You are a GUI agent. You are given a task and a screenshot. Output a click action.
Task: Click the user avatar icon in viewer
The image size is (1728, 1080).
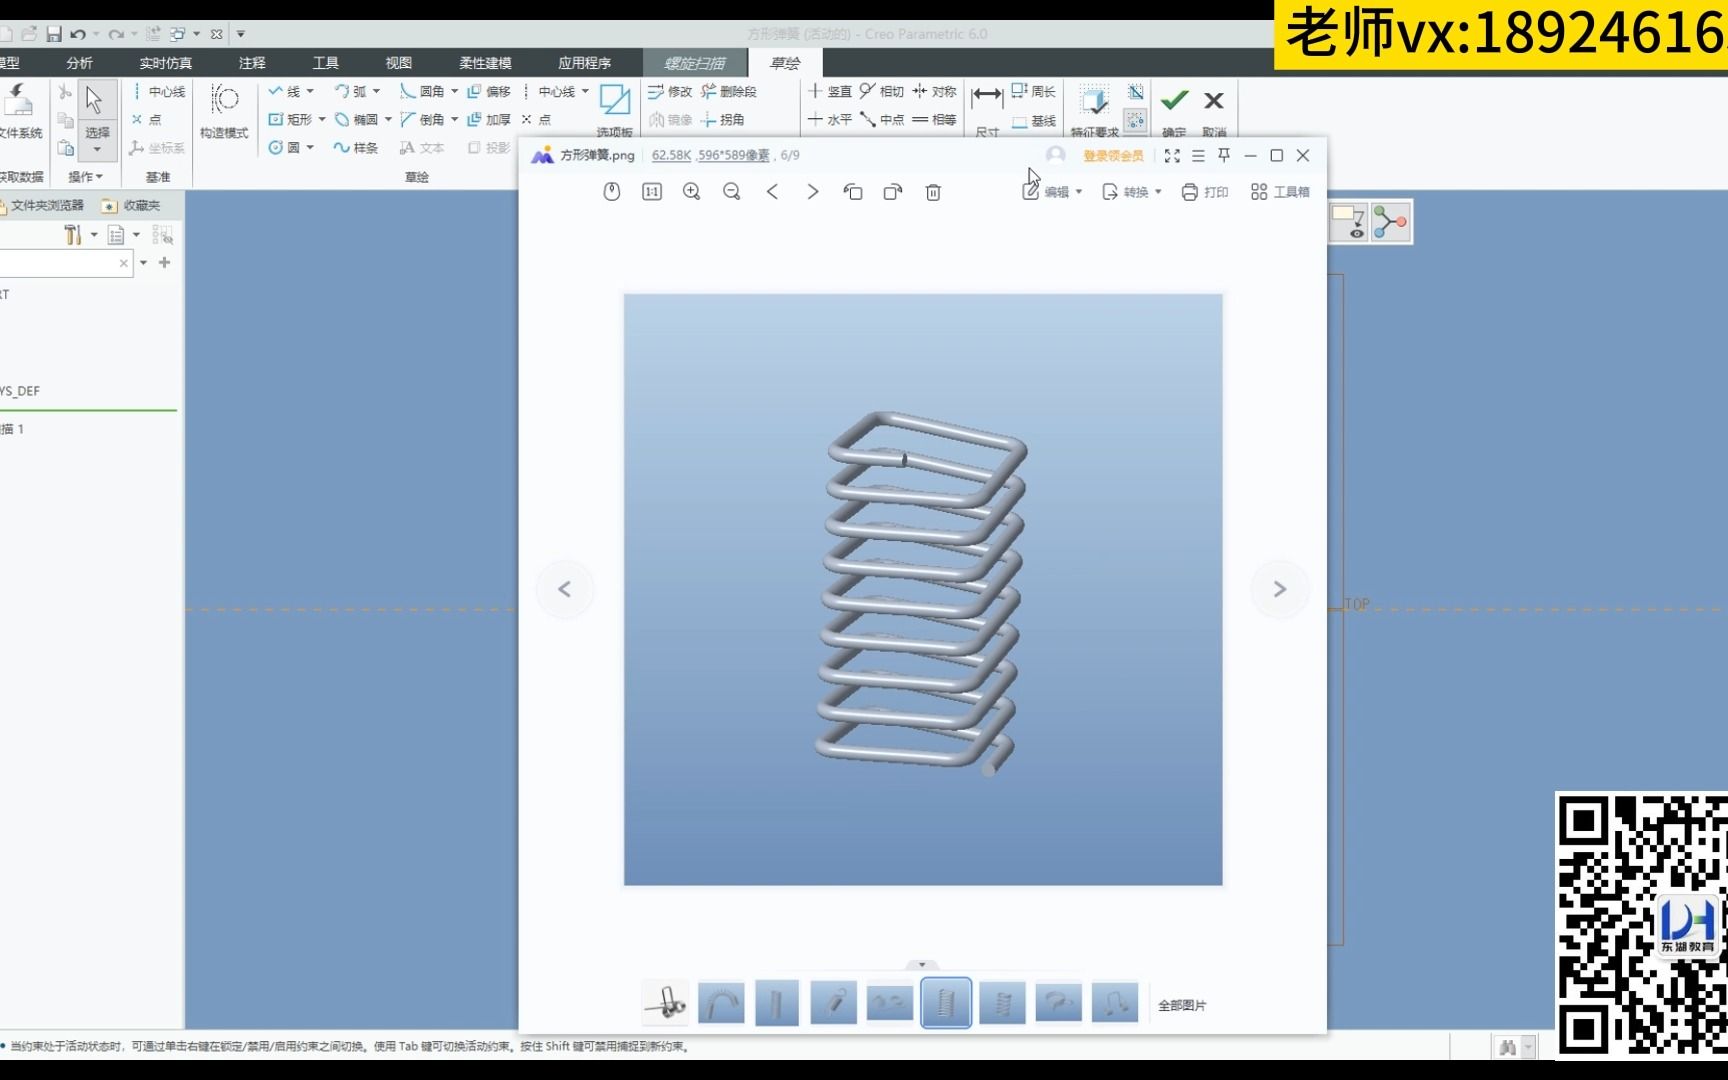pyautogui.click(x=1055, y=155)
